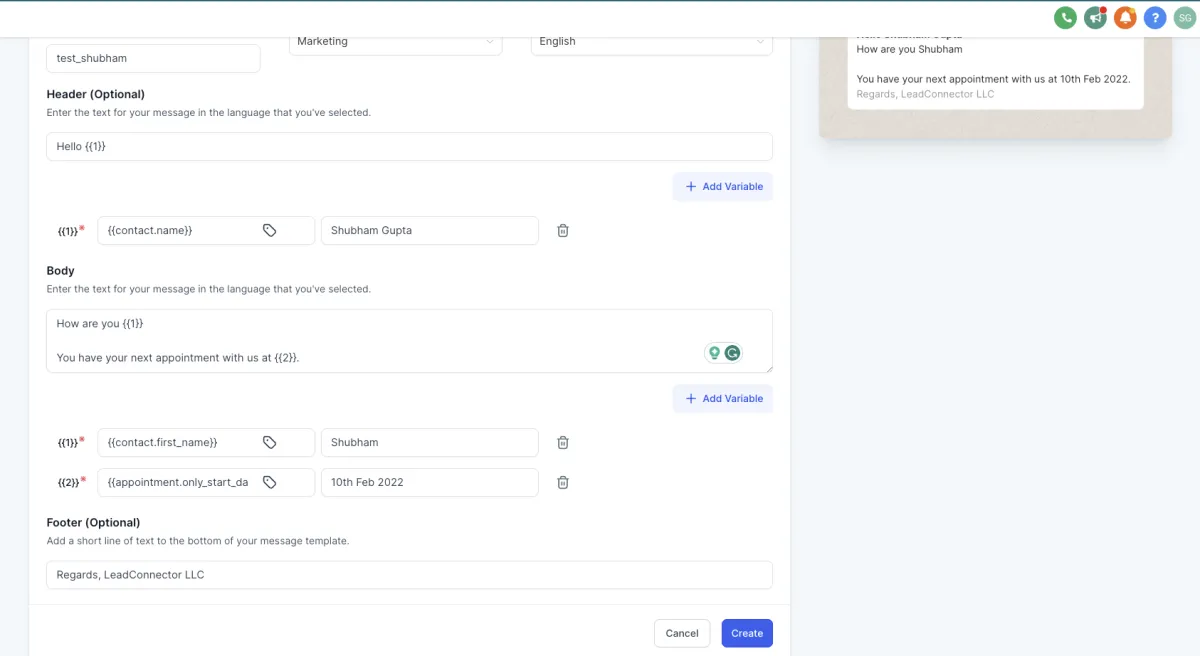Viewport: 1200px width, 656px height.
Task: Focus the 10th Feb 2022 sample field
Action: [x=430, y=482]
